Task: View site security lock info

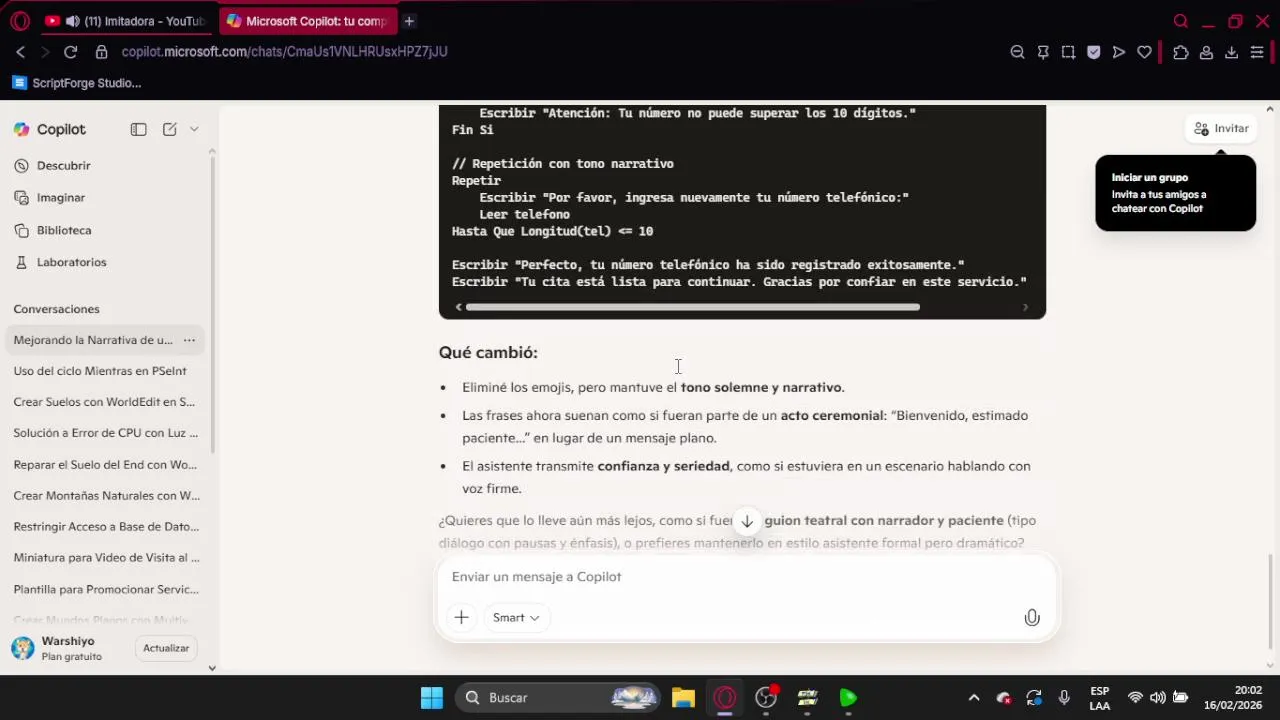Action: (x=101, y=52)
